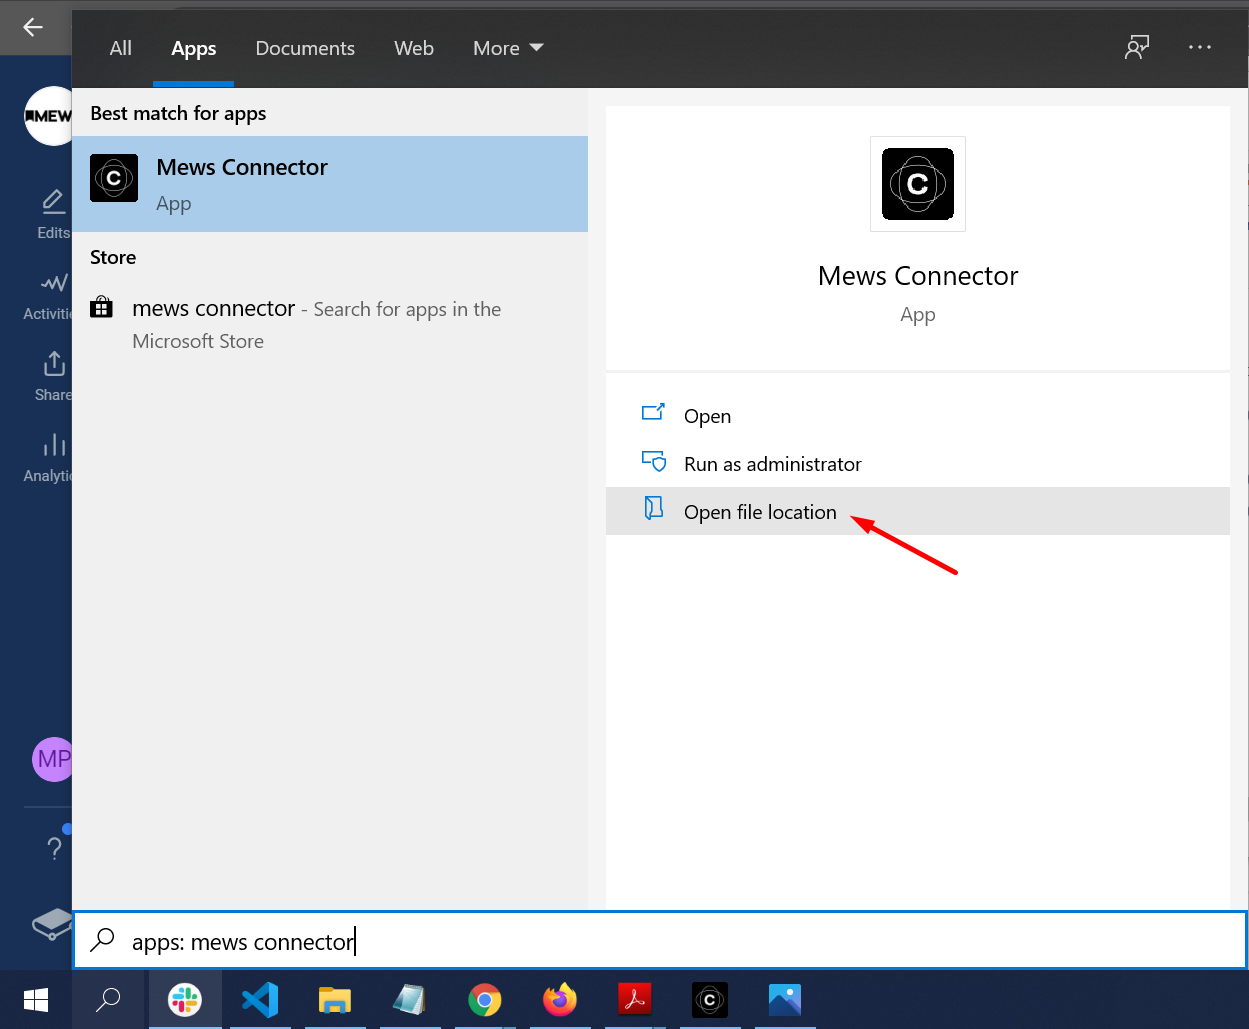
Task: Select Mews Connector best match result
Action: click(330, 184)
